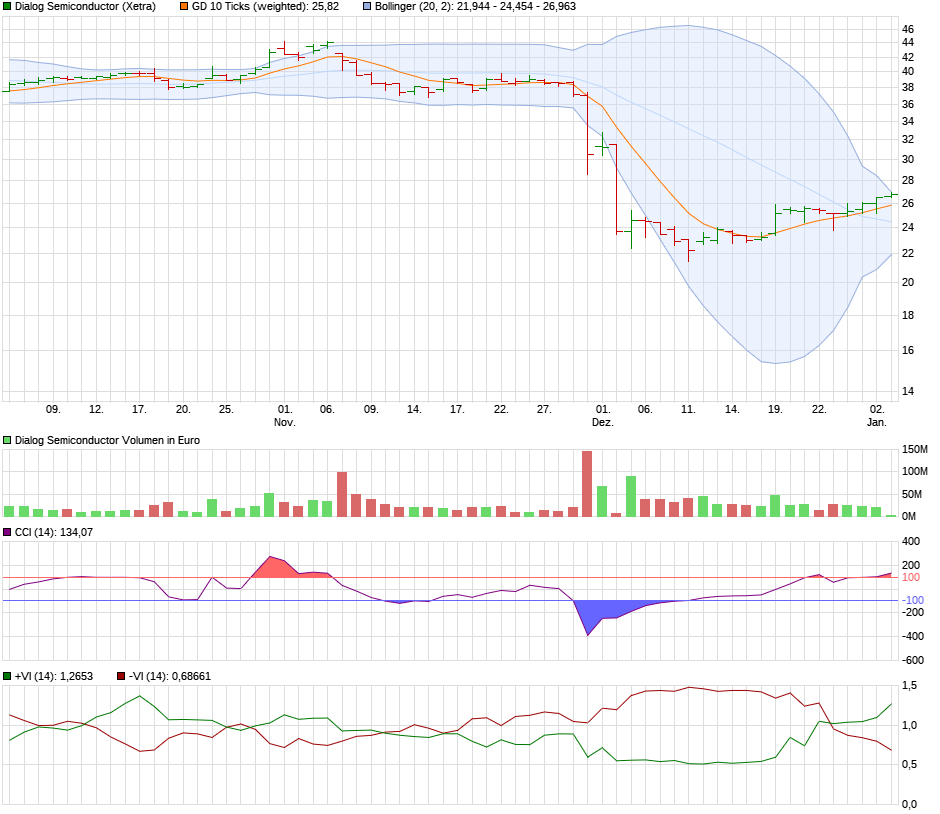940x814 pixels.
Task: Click the '0M' volume axis value
Action: click(909, 517)
